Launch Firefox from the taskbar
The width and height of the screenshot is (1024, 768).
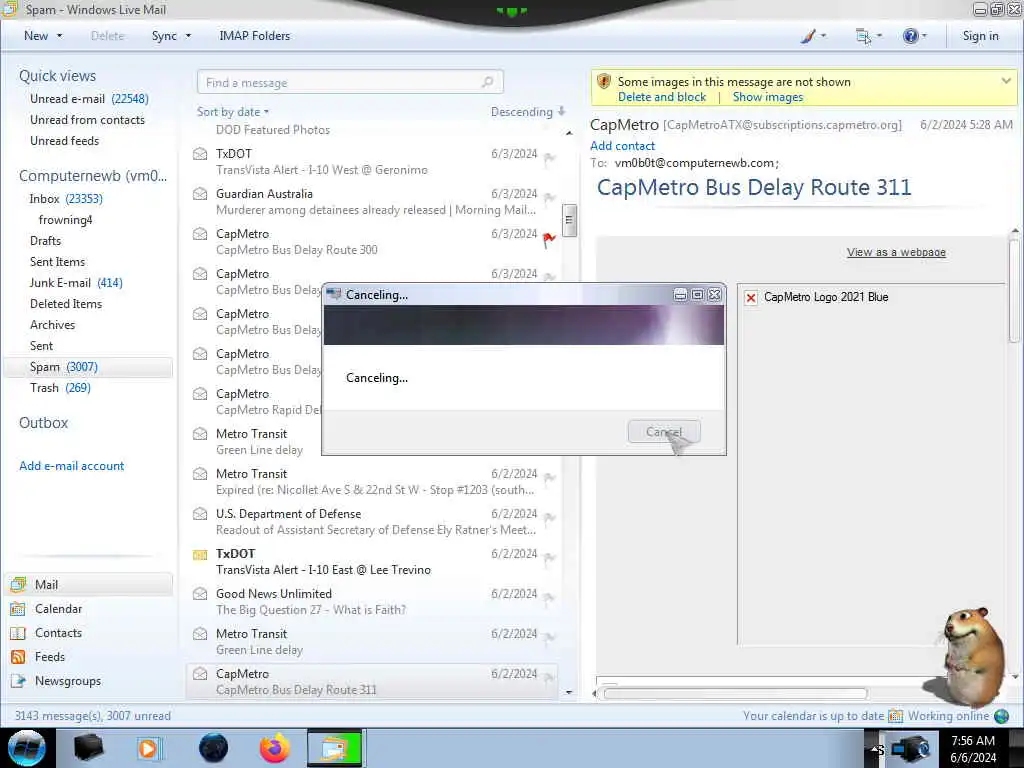click(x=274, y=748)
